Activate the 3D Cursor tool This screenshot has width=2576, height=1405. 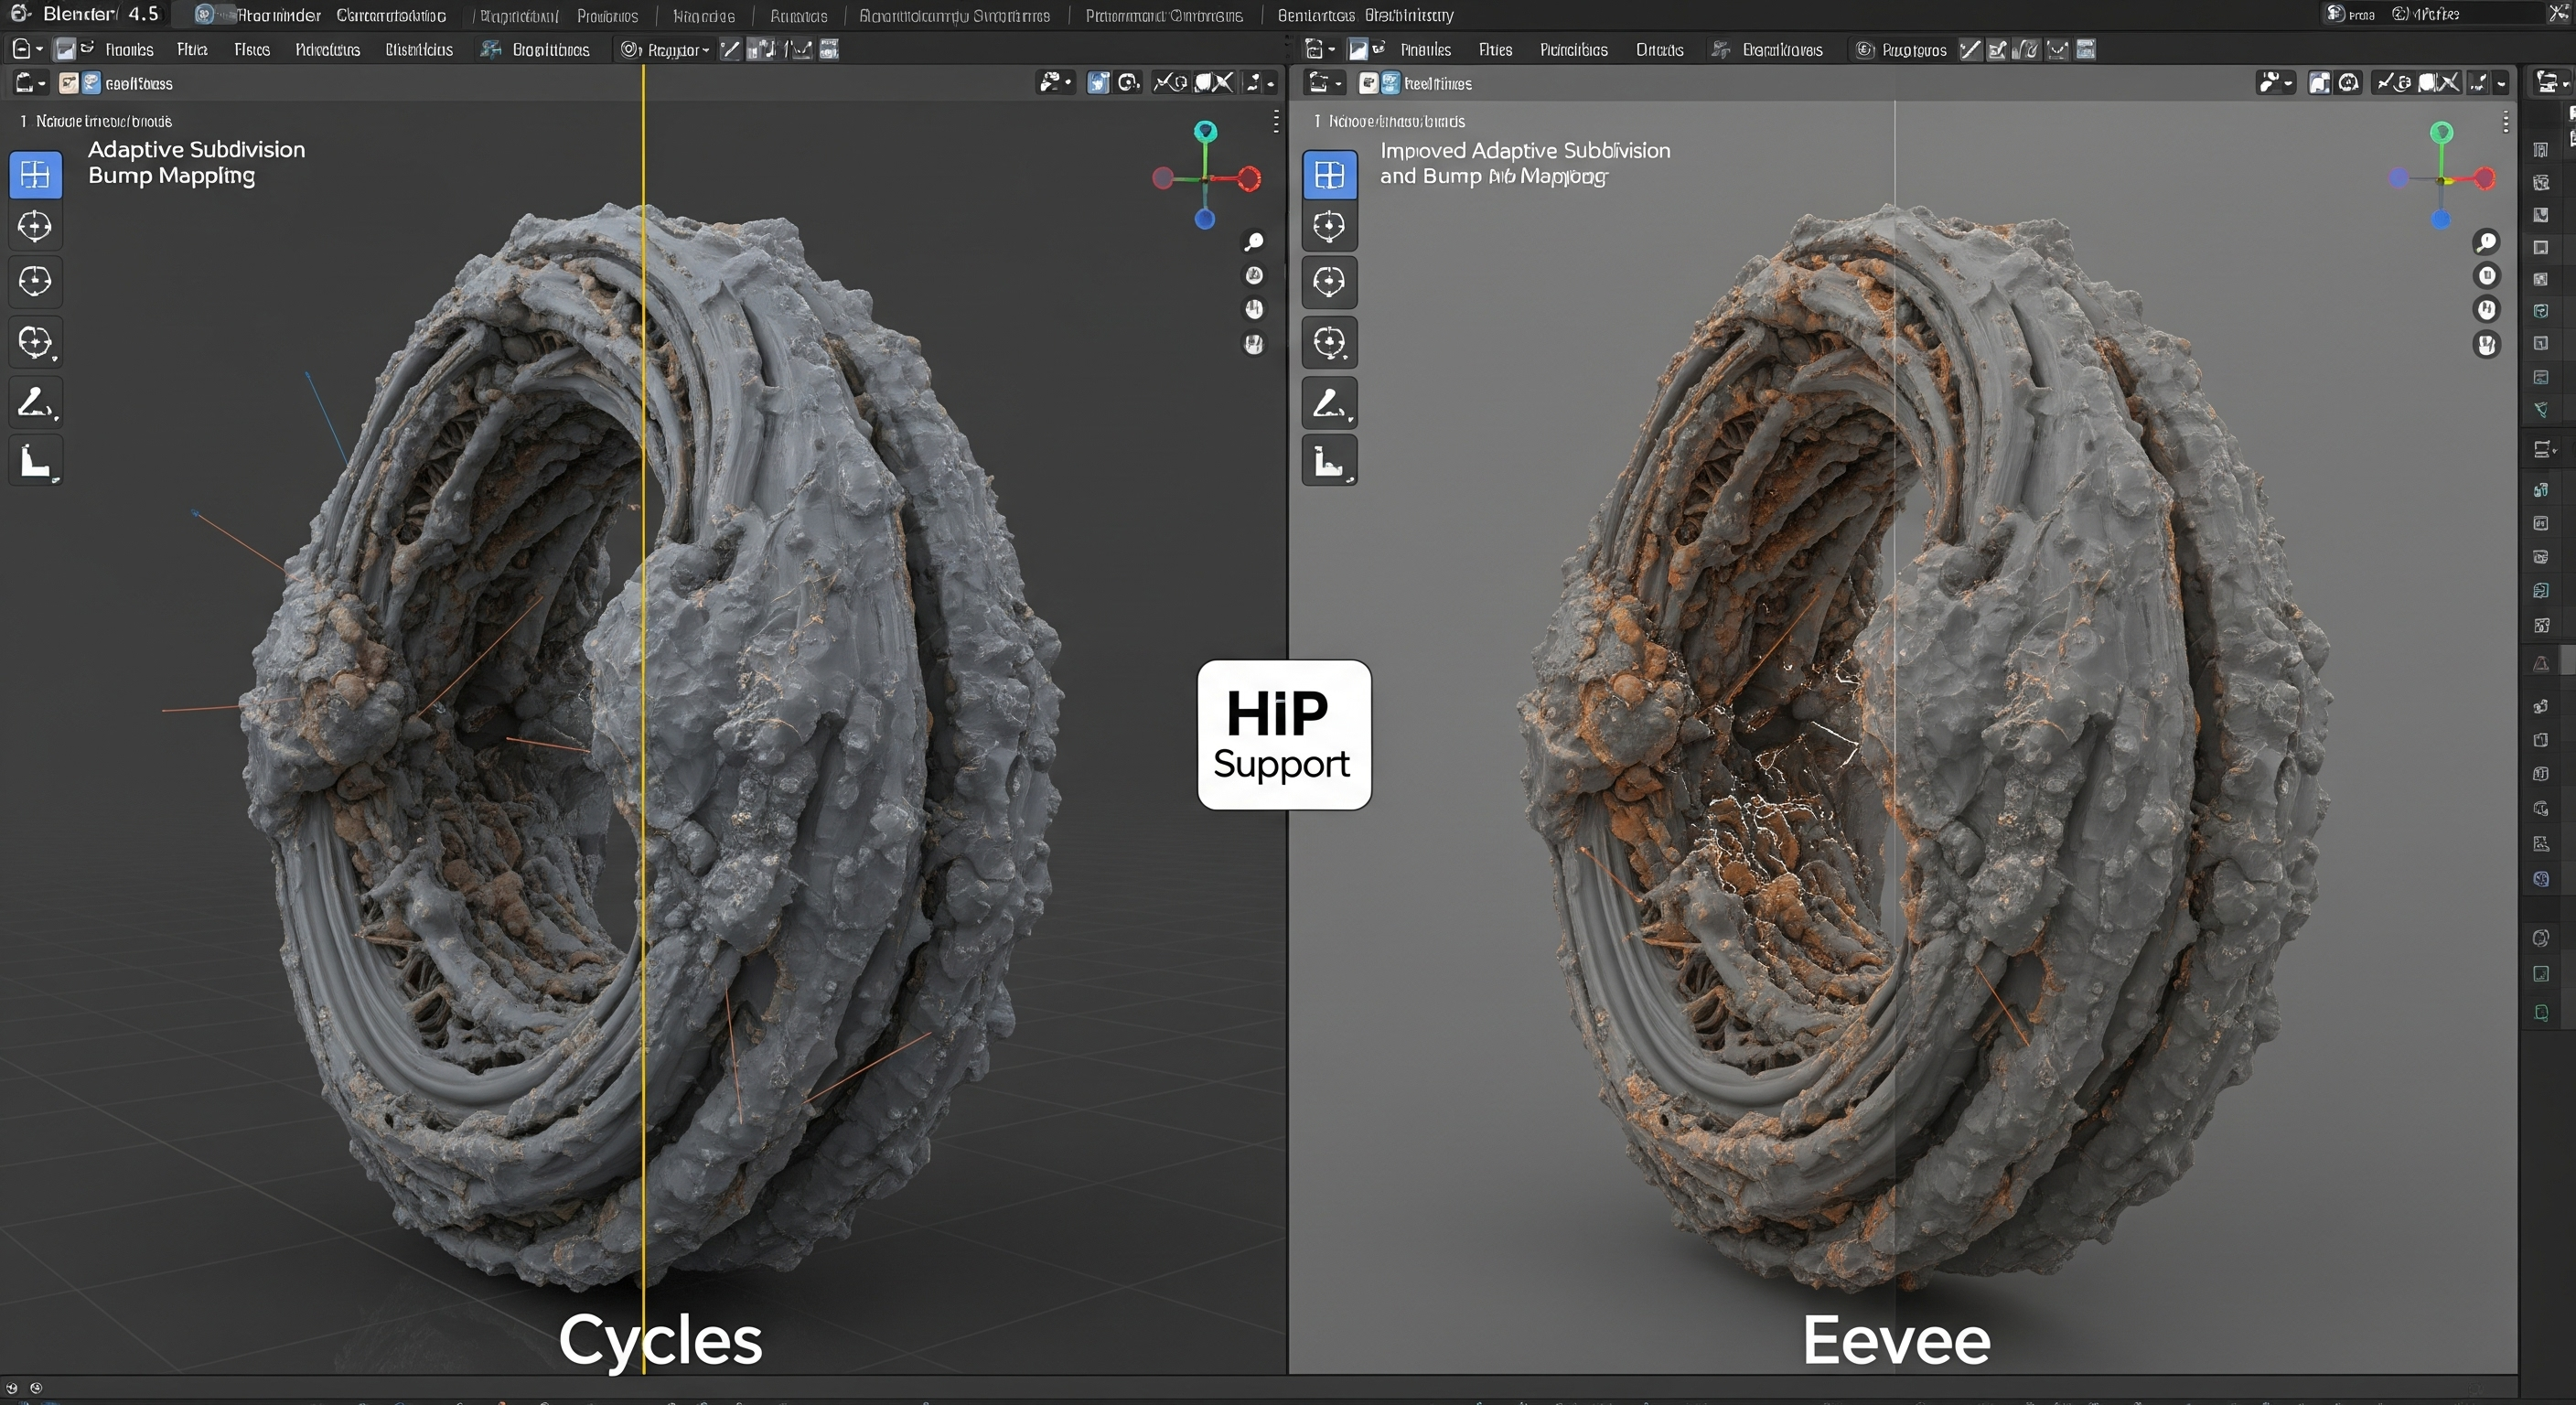click(36, 226)
